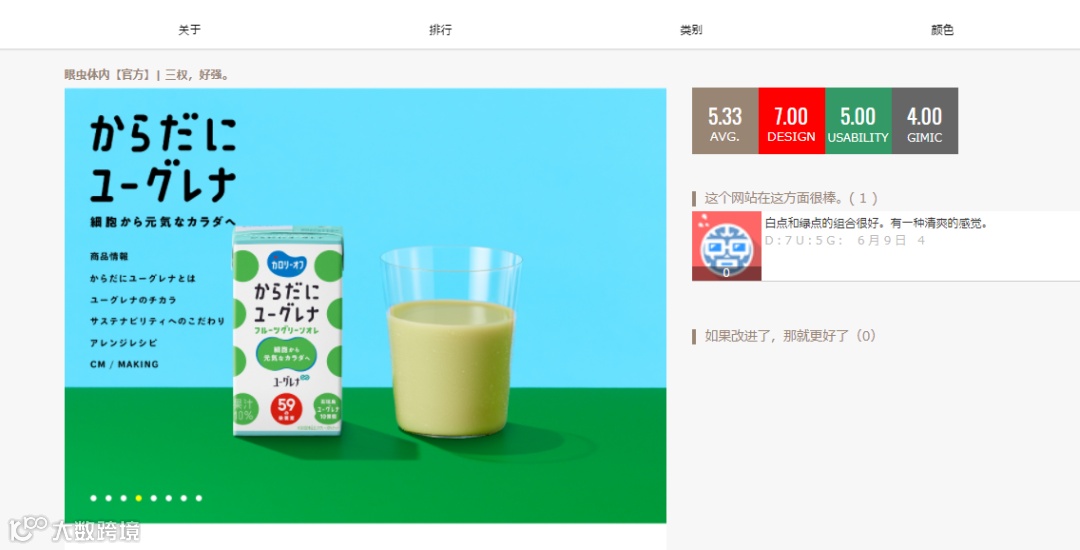This screenshot has width=1080, height=550.
Task: Open the 颜色 navigation item
Action: tap(942, 30)
